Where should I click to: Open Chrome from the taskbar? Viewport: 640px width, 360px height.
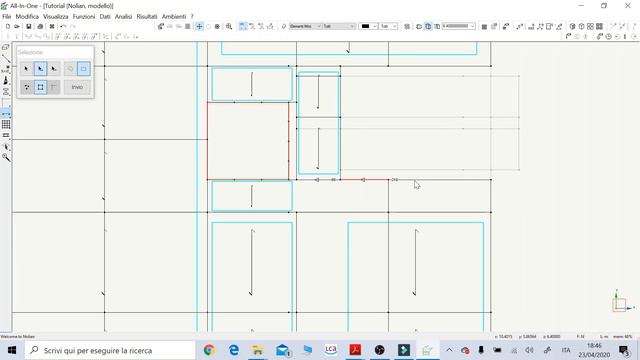pos(209,350)
